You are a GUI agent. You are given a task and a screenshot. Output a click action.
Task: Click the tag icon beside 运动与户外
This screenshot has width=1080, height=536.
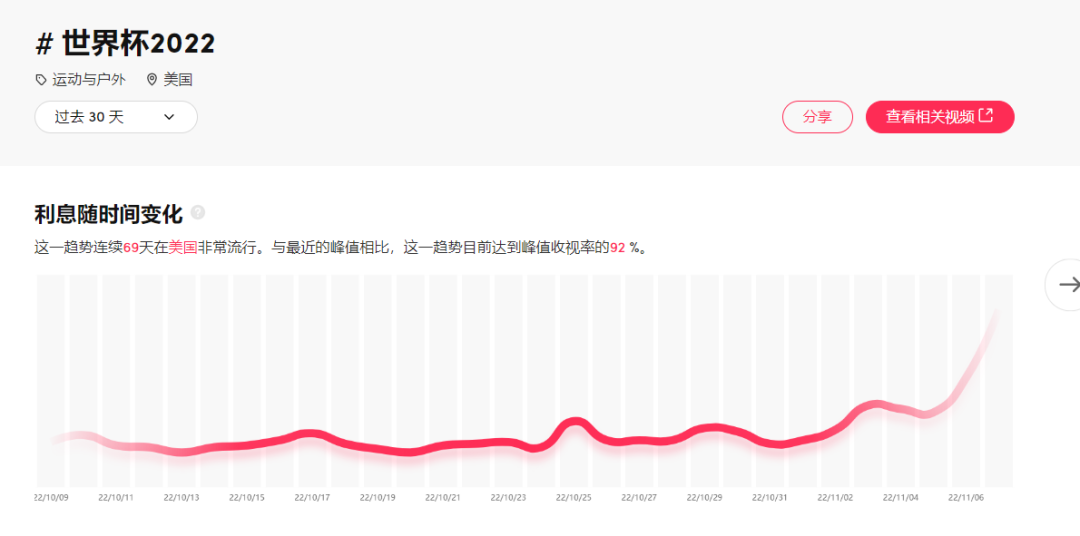41,80
